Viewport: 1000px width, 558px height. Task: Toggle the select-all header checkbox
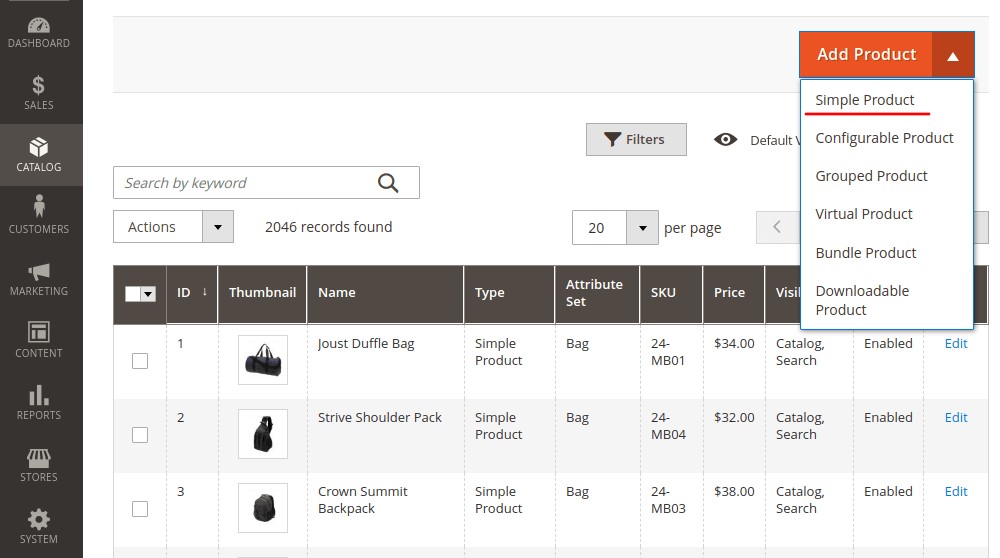click(x=133, y=294)
